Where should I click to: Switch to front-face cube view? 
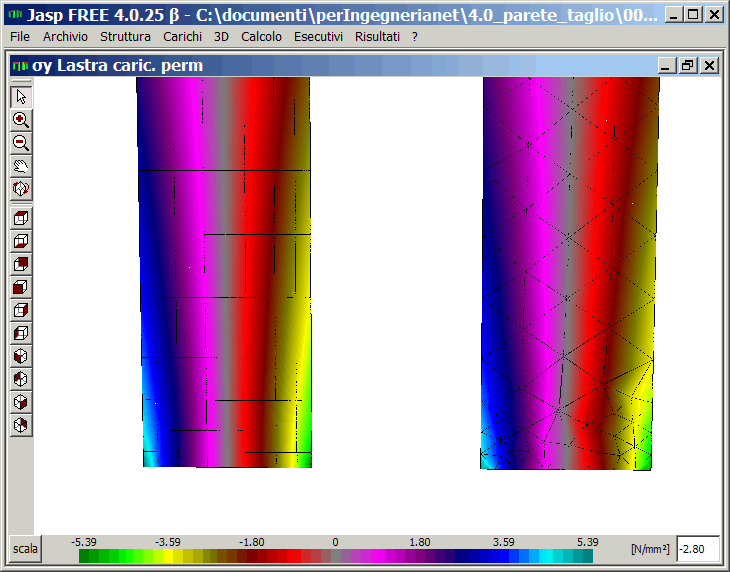pyautogui.click(x=21, y=287)
